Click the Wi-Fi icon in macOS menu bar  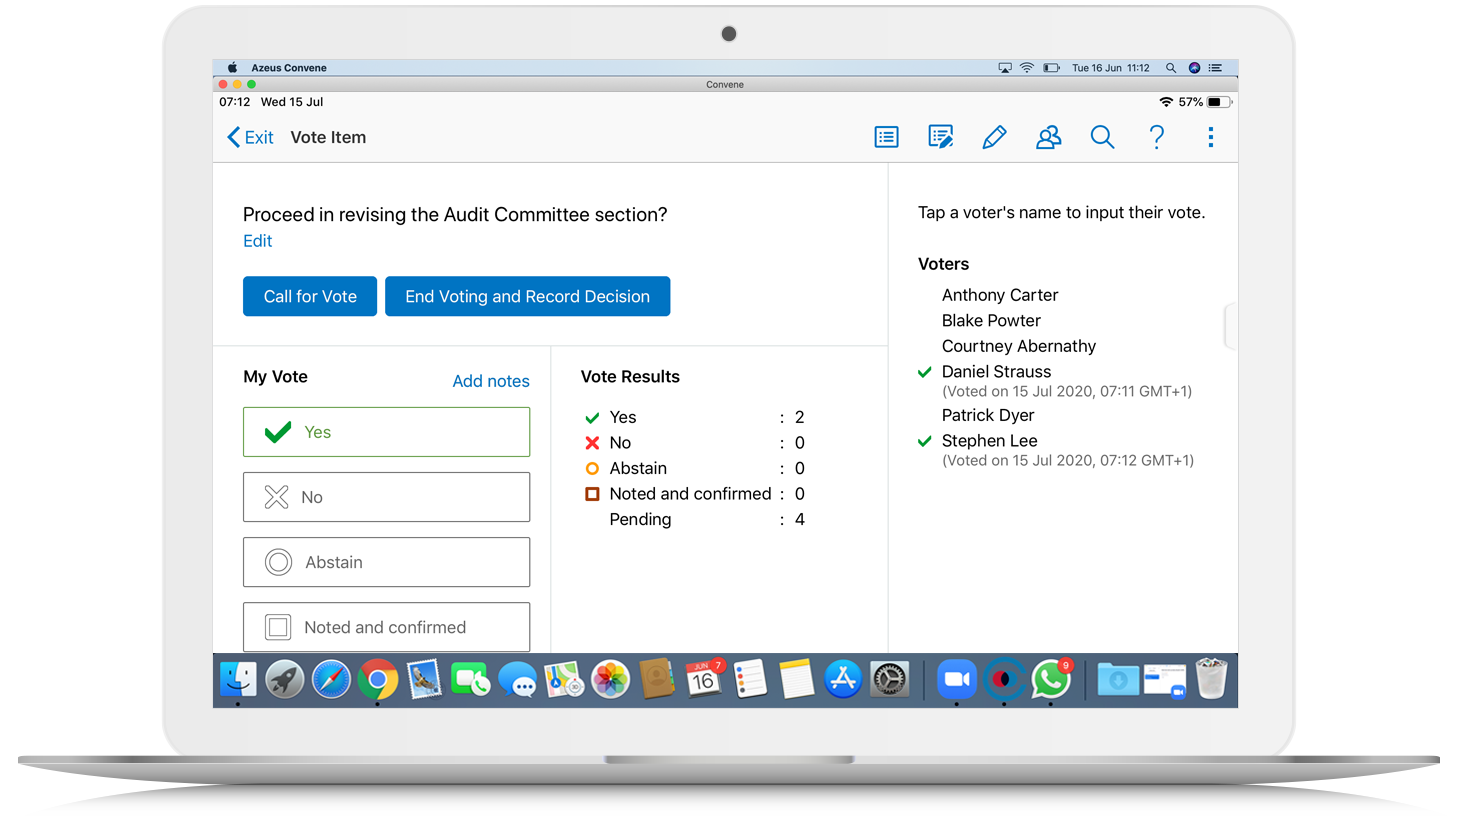[x=1027, y=68]
